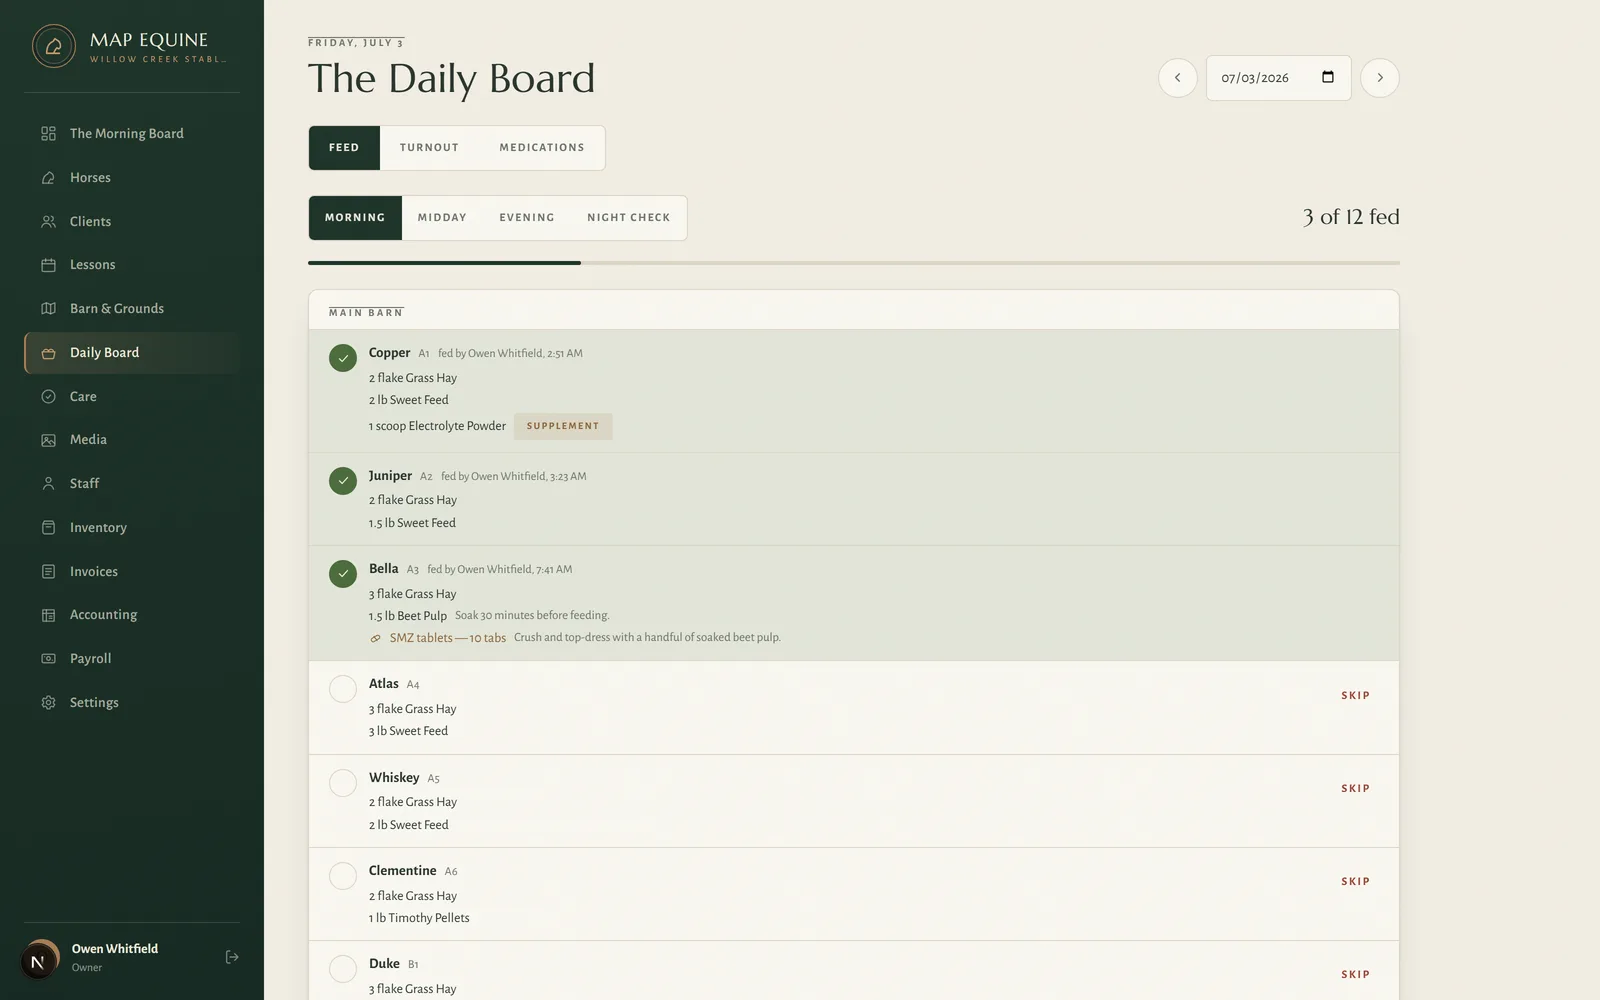
Task: Click the log out icon
Action: pos(232,957)
